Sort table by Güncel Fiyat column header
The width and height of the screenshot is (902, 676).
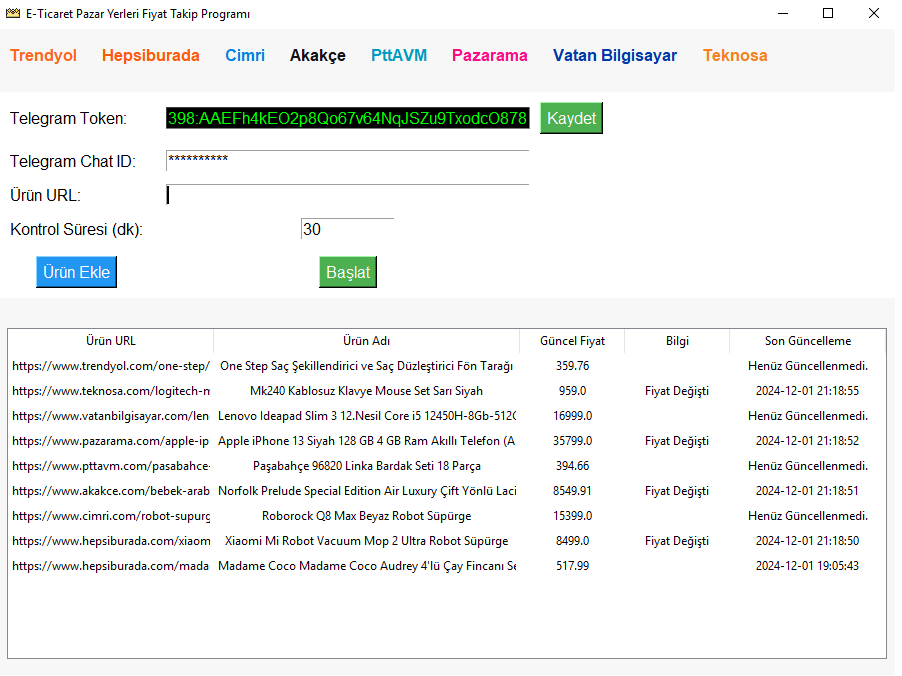click(572, 341)
